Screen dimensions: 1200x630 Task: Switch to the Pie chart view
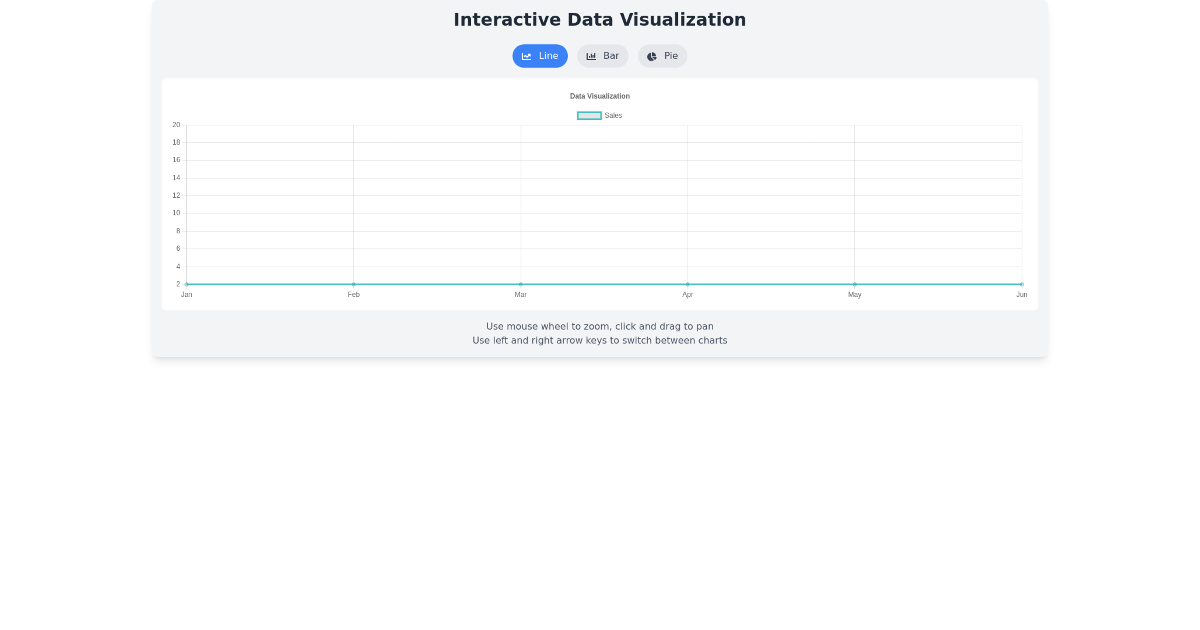(x=662, y=56)
